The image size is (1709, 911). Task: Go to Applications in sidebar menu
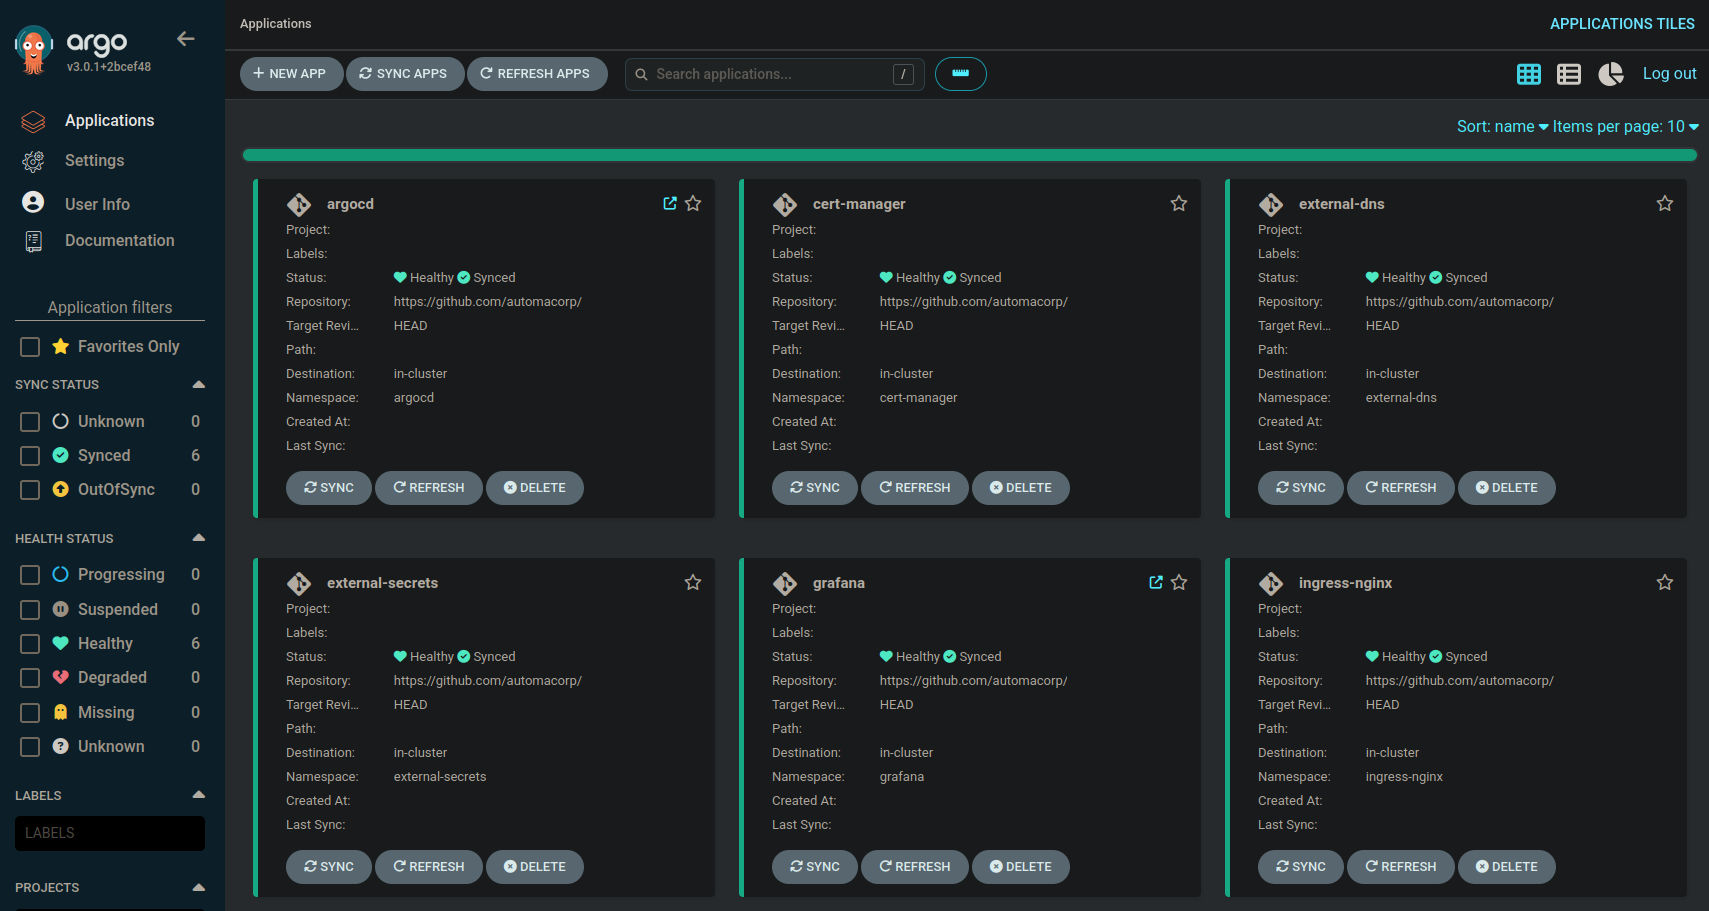pyautogui.click(x=110, y=120)
